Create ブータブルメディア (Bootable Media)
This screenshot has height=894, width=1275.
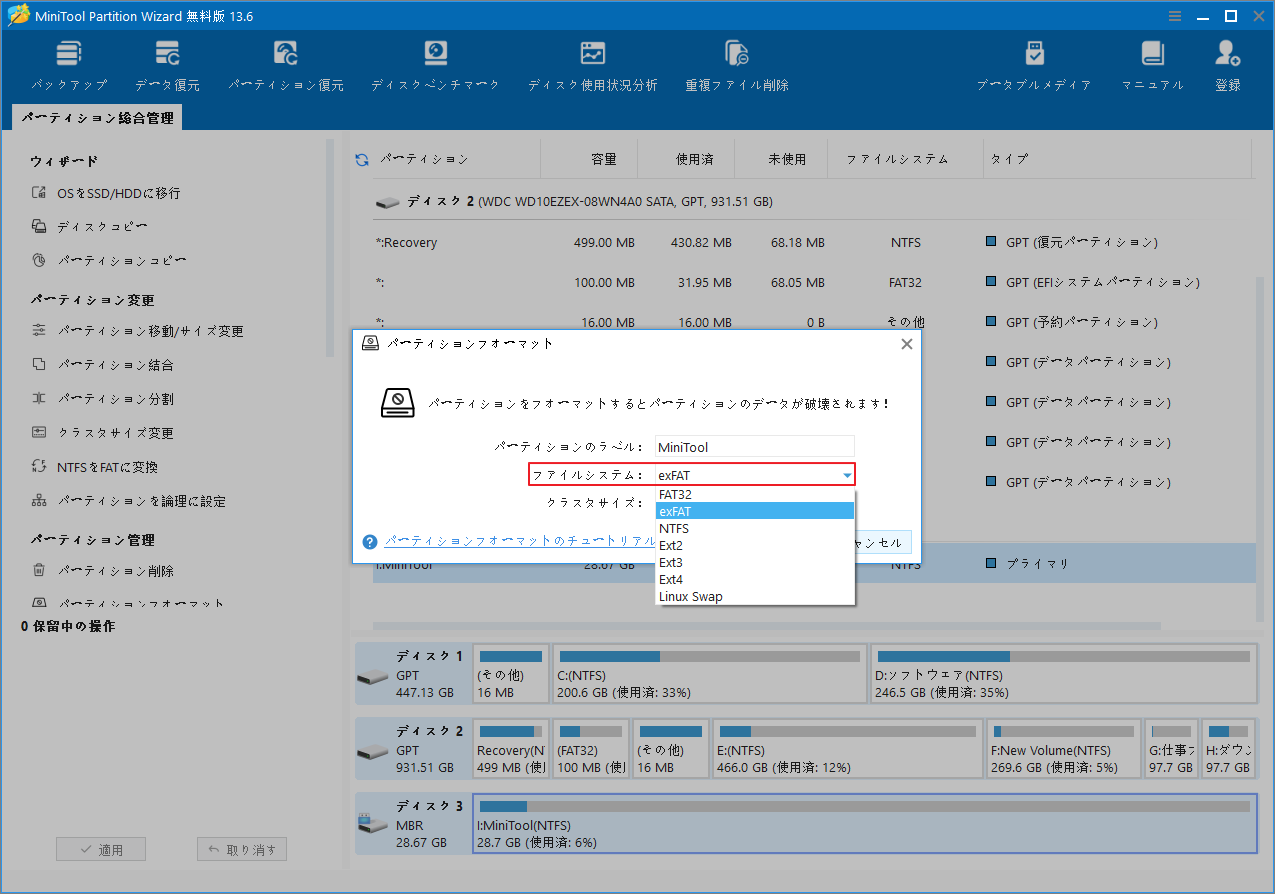(1034, 63)
